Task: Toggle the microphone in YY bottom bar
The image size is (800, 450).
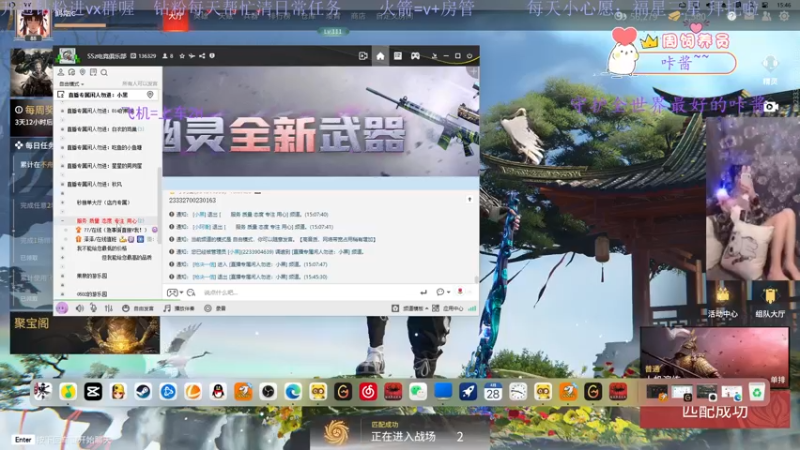Action: [93, 308]
